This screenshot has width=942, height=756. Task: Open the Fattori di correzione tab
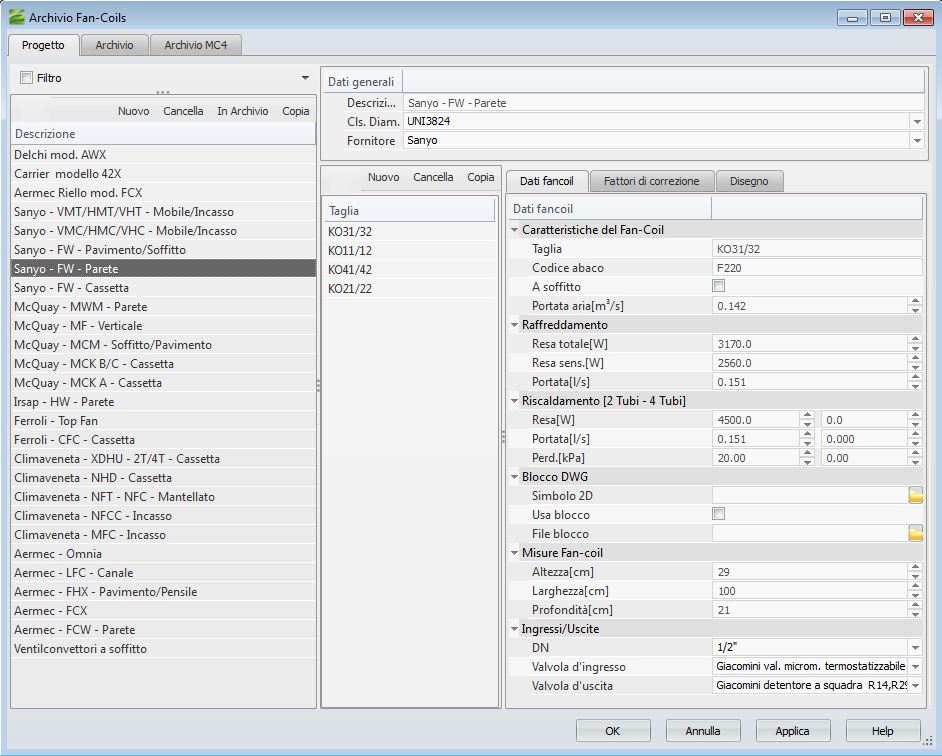(x=651, y=181)
